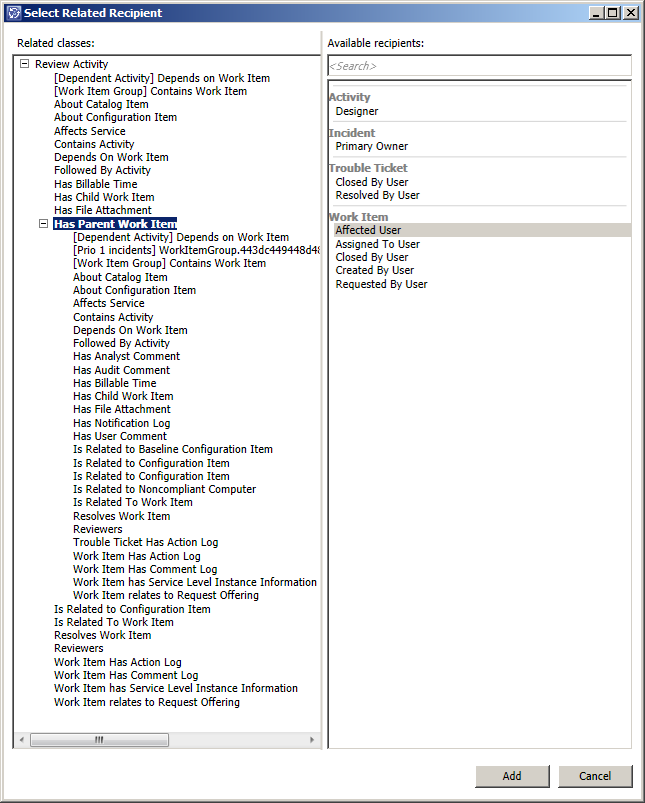Collapse the Has Parent Work Item node

(44, 224)
